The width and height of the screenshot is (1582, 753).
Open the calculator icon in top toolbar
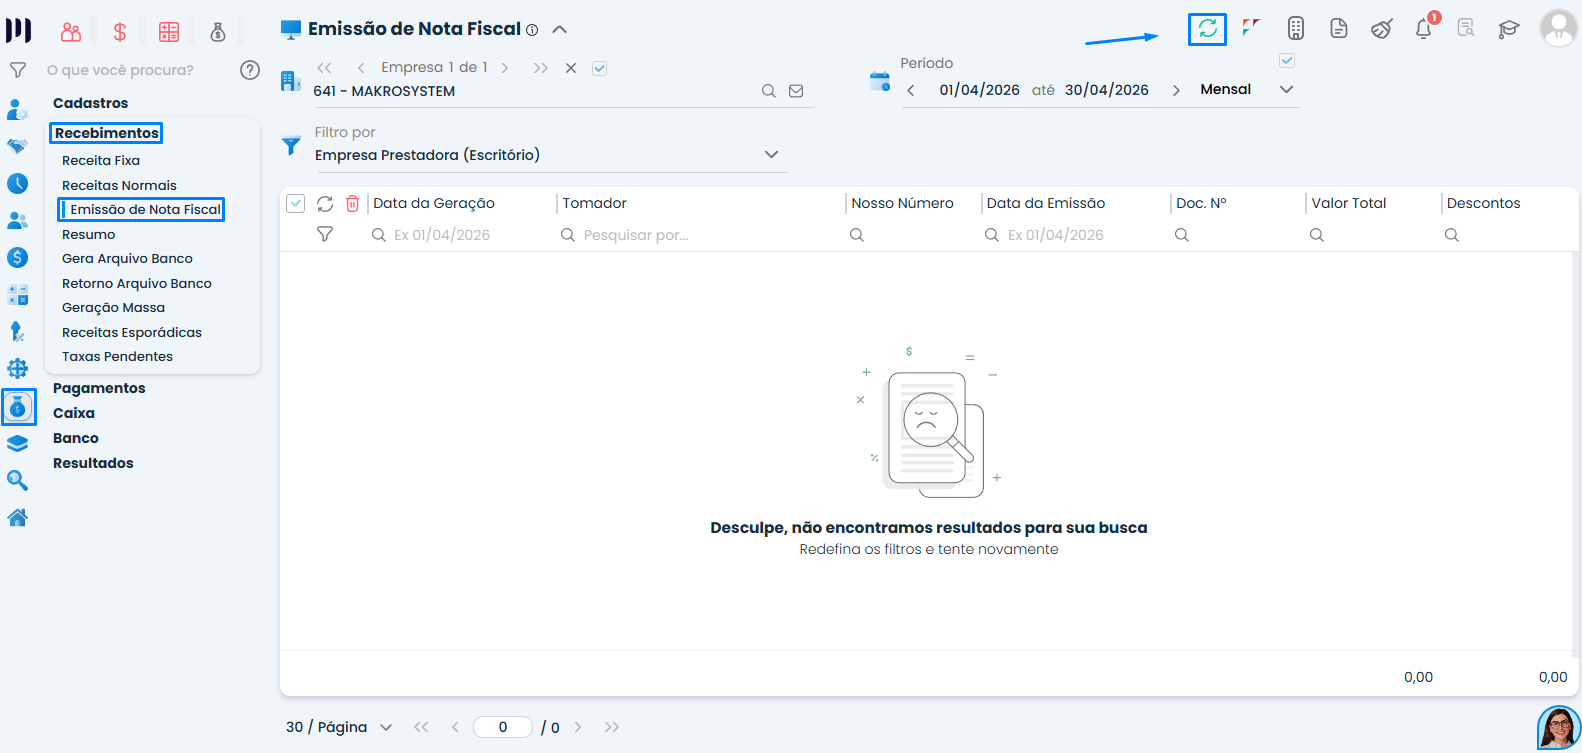tap(1295, 29)
